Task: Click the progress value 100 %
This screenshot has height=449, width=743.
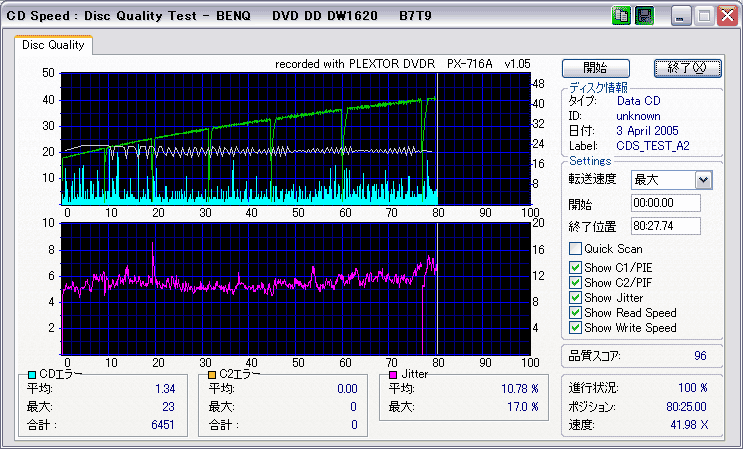Action: [693, 388]
